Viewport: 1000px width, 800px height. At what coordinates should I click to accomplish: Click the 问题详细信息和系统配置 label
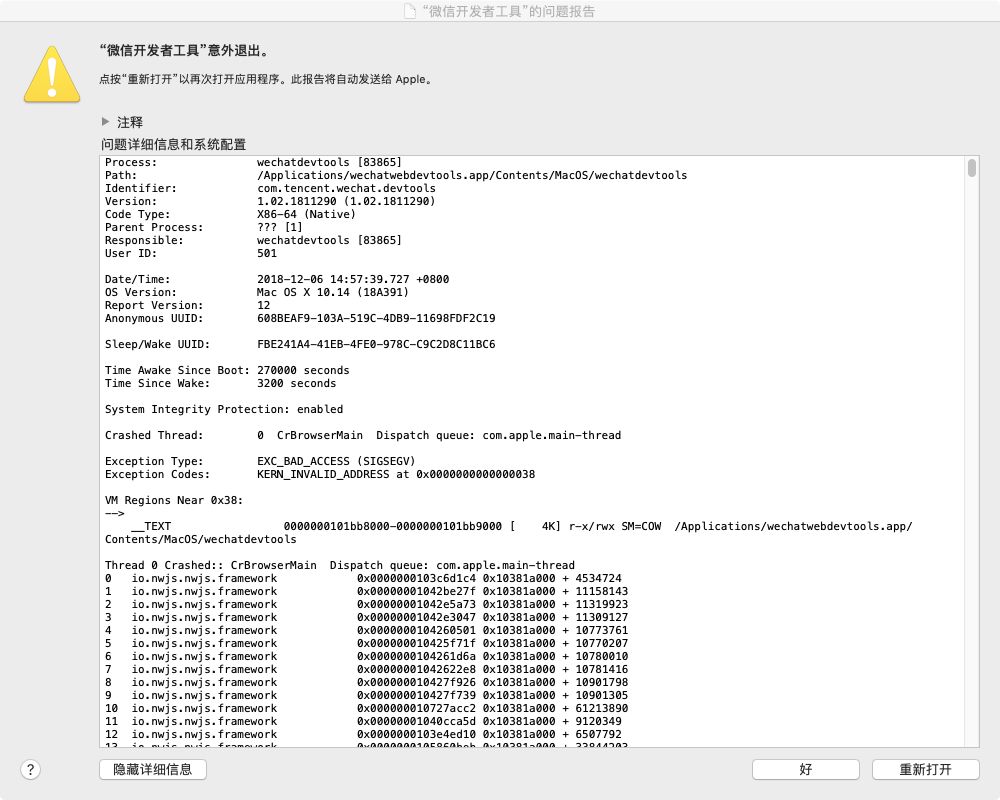pos(173,144)
